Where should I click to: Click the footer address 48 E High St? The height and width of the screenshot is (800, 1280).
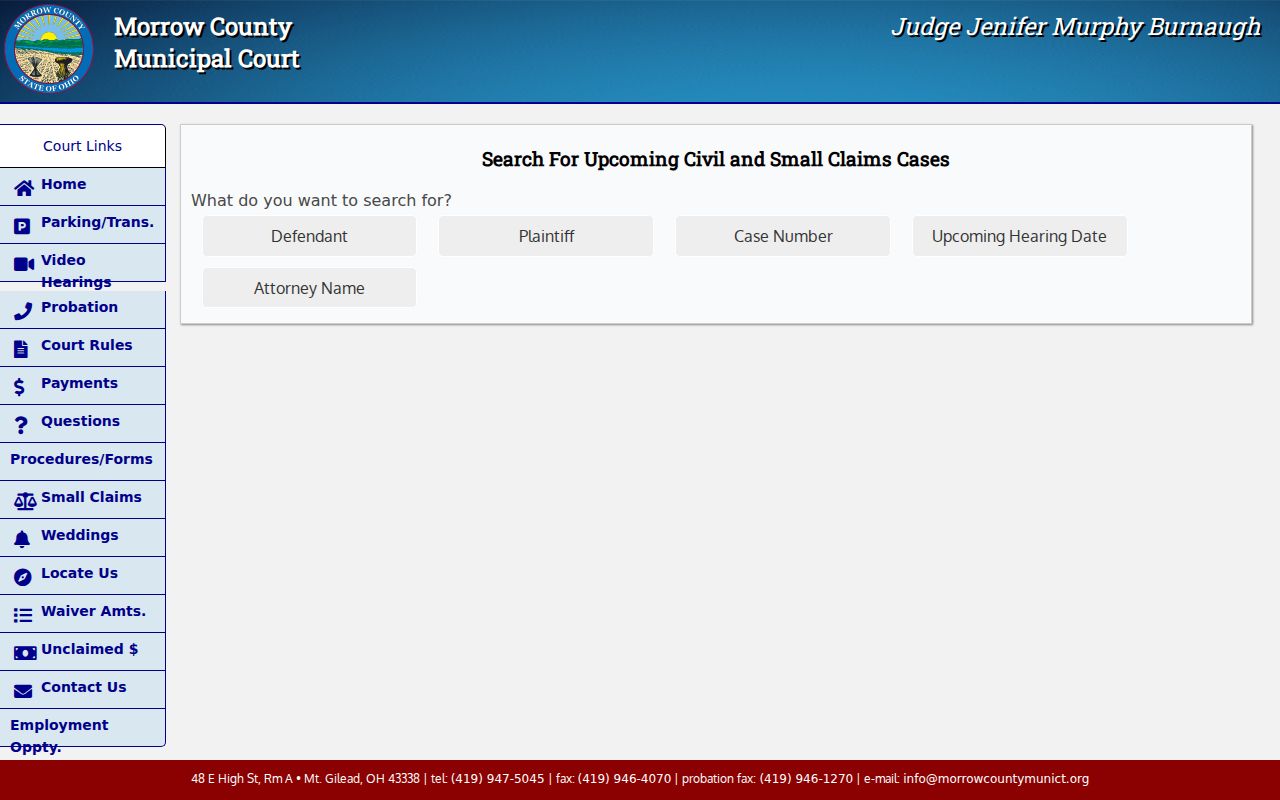(305, 779)
